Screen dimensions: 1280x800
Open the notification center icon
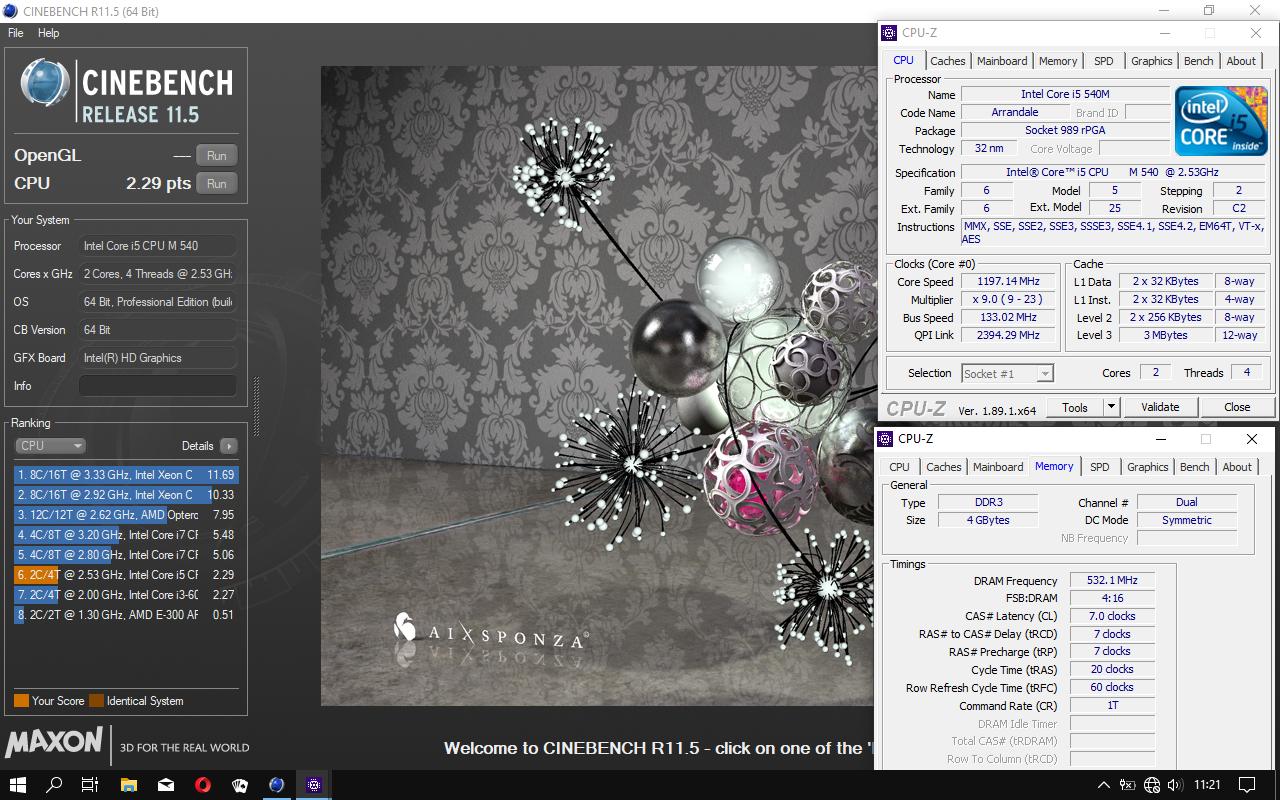pyautogui.click(x=1246, y=785)
